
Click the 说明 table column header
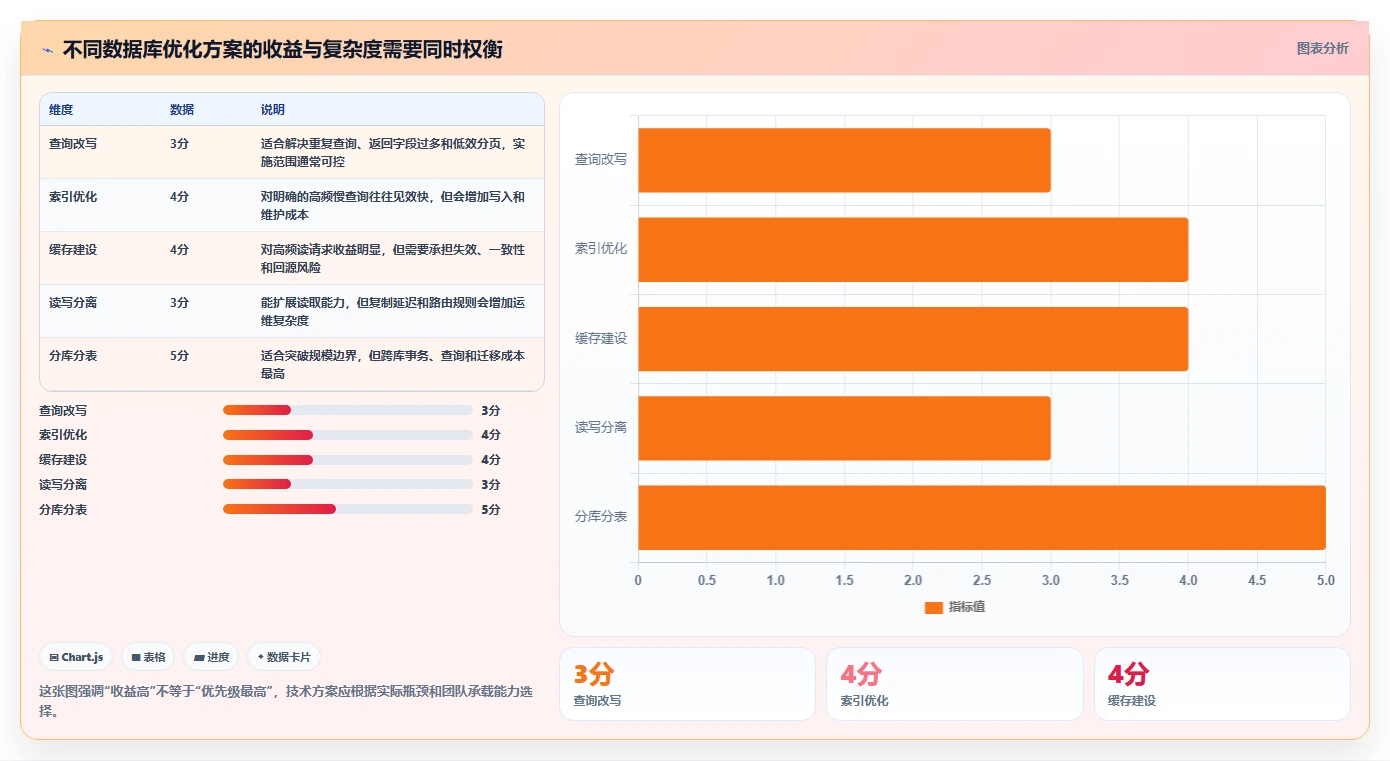pos(273,110)
